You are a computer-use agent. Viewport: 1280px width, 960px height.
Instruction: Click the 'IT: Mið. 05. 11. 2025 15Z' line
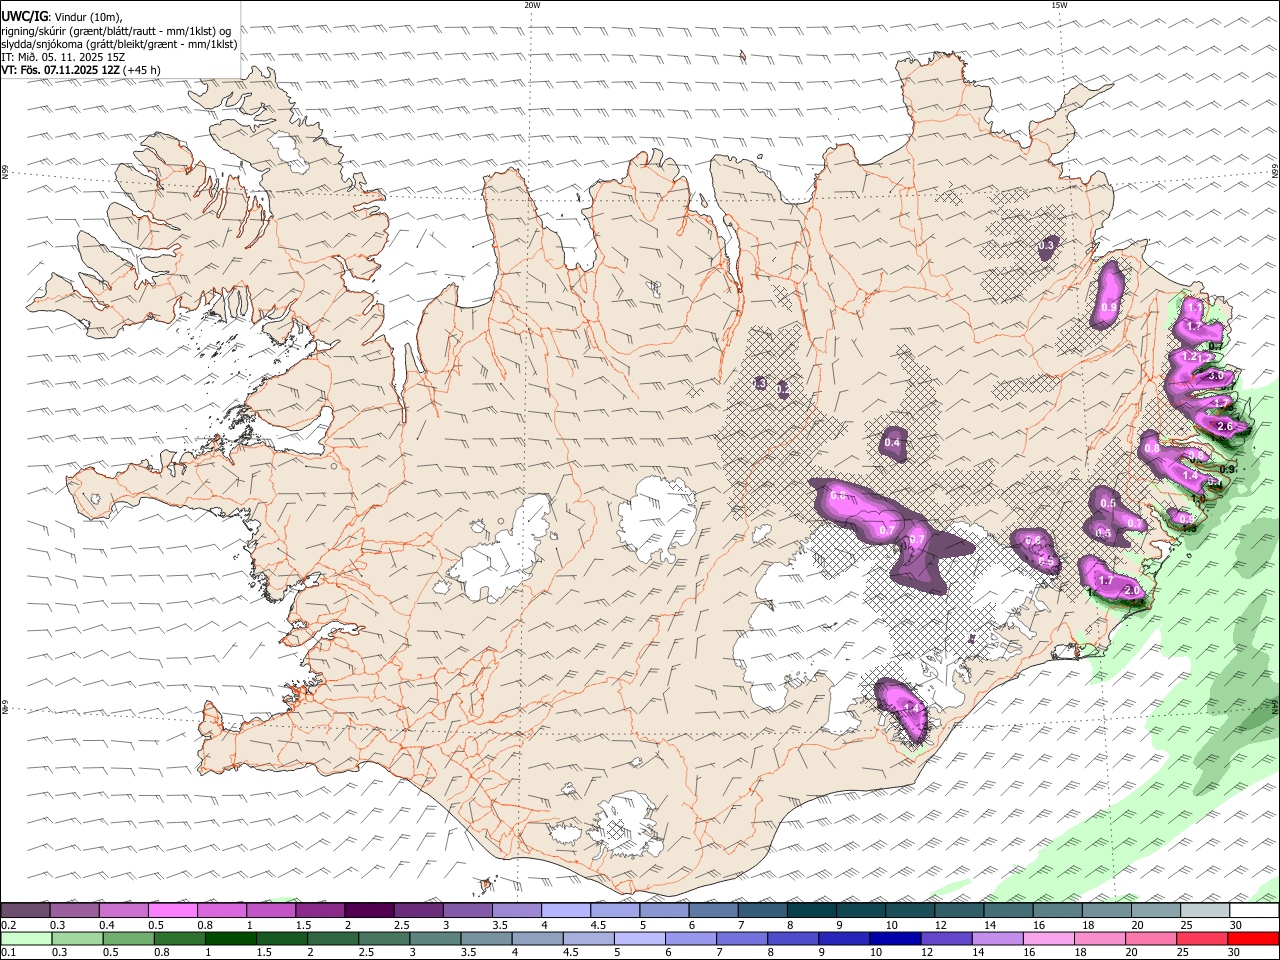[62, 57]
